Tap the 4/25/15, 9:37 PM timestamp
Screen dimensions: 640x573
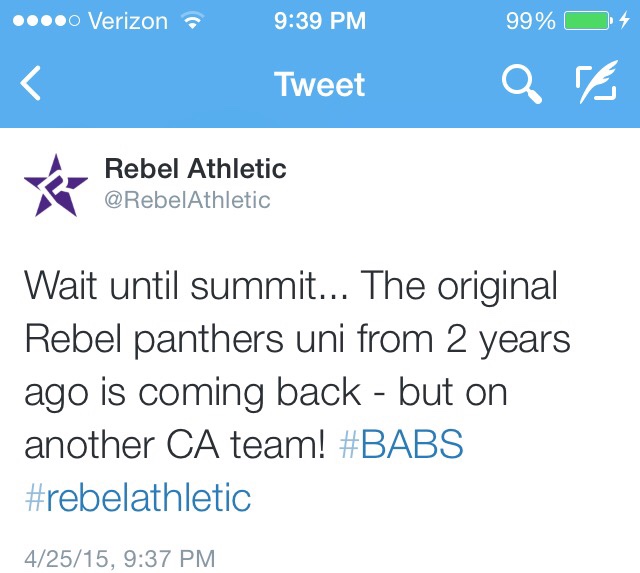point(120,558)
